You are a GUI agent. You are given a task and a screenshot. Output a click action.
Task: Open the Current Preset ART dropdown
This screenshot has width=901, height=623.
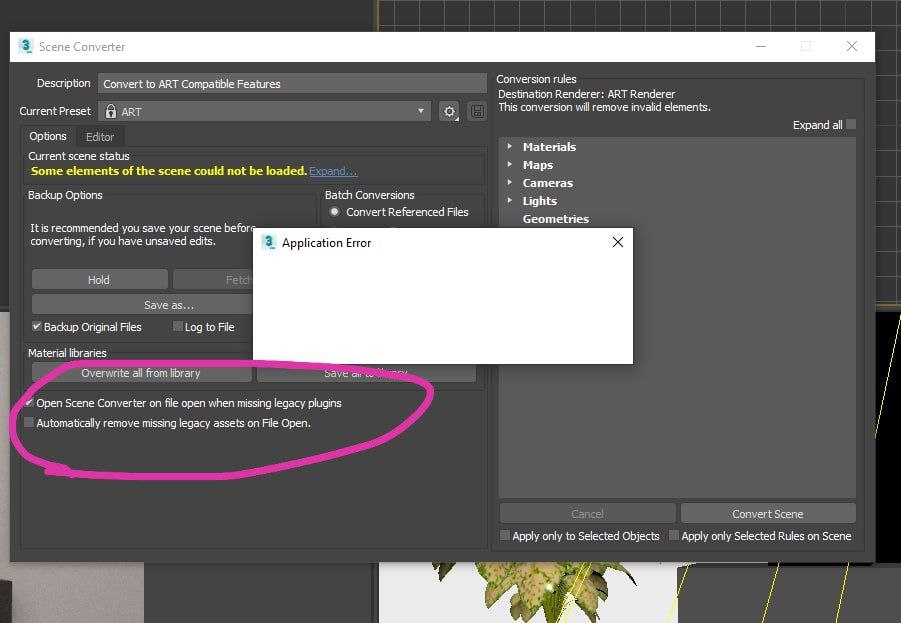264,111
